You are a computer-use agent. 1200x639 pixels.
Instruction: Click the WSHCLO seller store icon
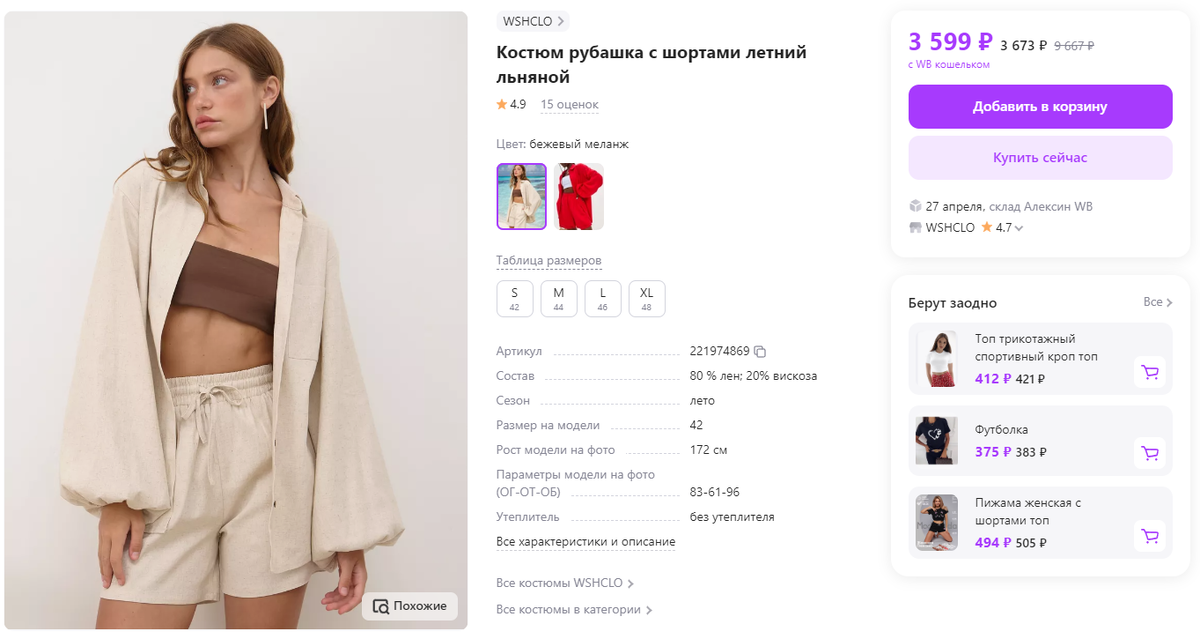pos(915,228)
